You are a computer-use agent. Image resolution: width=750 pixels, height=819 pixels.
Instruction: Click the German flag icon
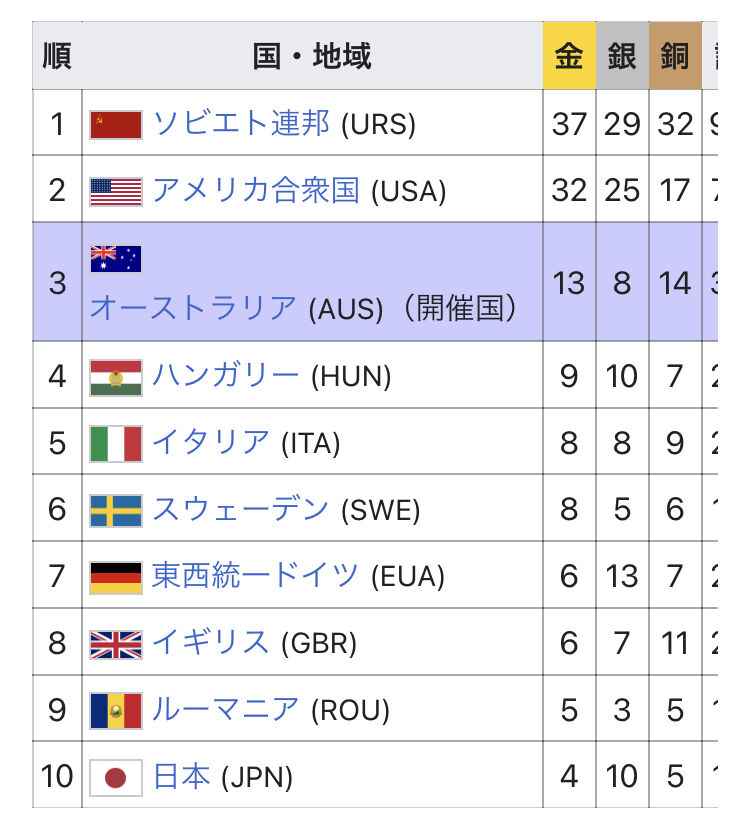(x=116, y=577)
